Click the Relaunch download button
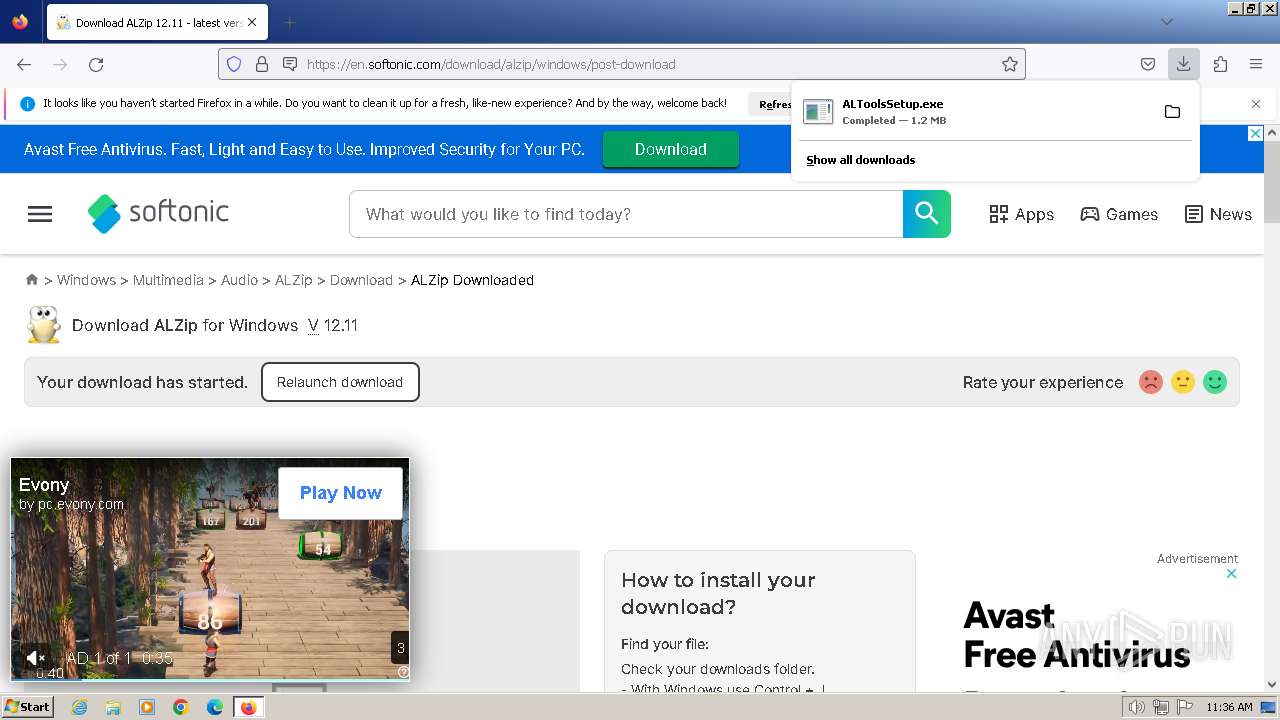Viewport: 1280px width, 720px height. (340, 382)
